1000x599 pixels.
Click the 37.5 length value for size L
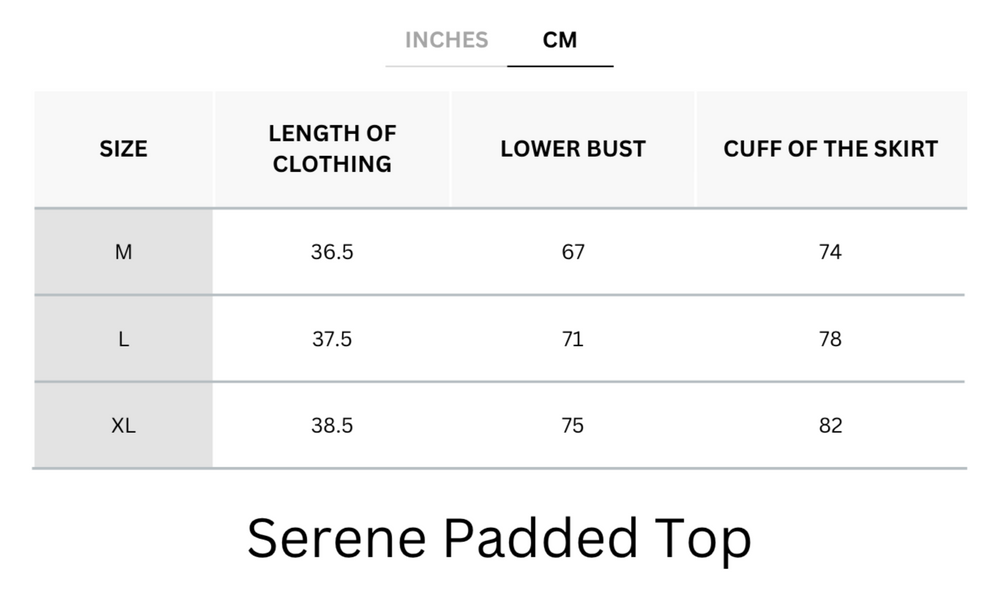click(x=331, y=338)
